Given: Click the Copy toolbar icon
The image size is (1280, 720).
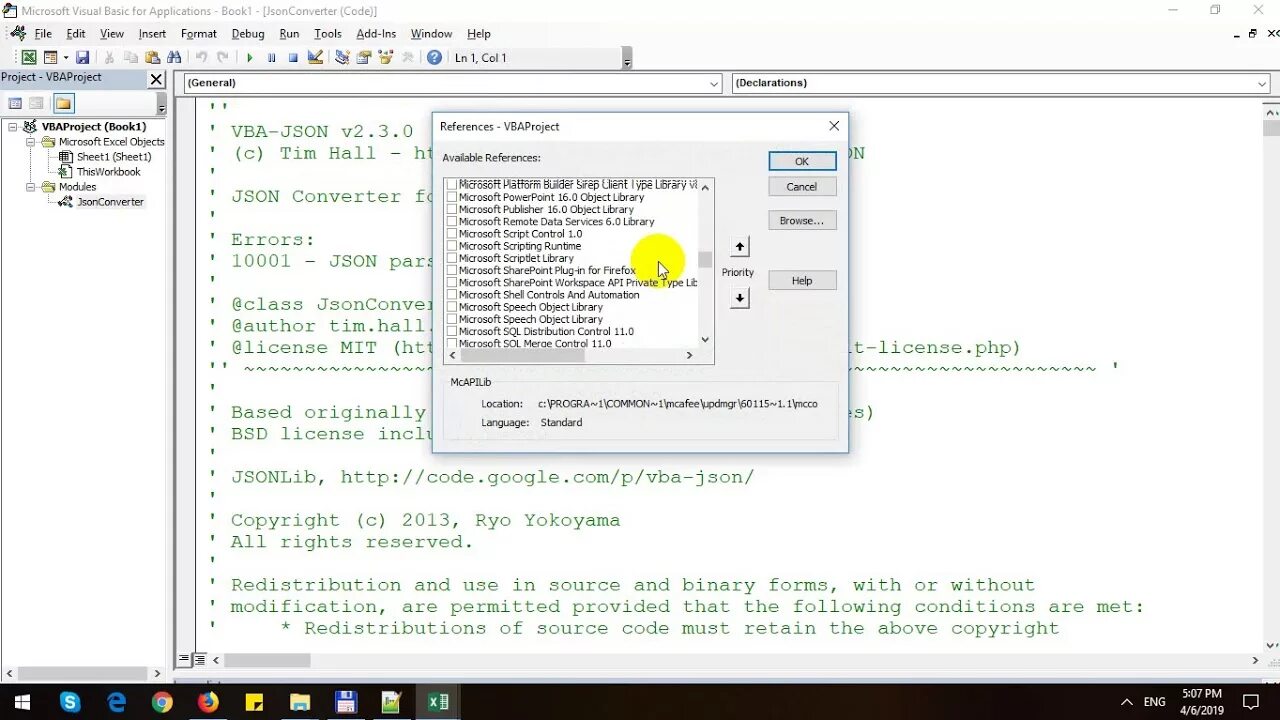Looking at the screenshot, I should coord(131,58).
